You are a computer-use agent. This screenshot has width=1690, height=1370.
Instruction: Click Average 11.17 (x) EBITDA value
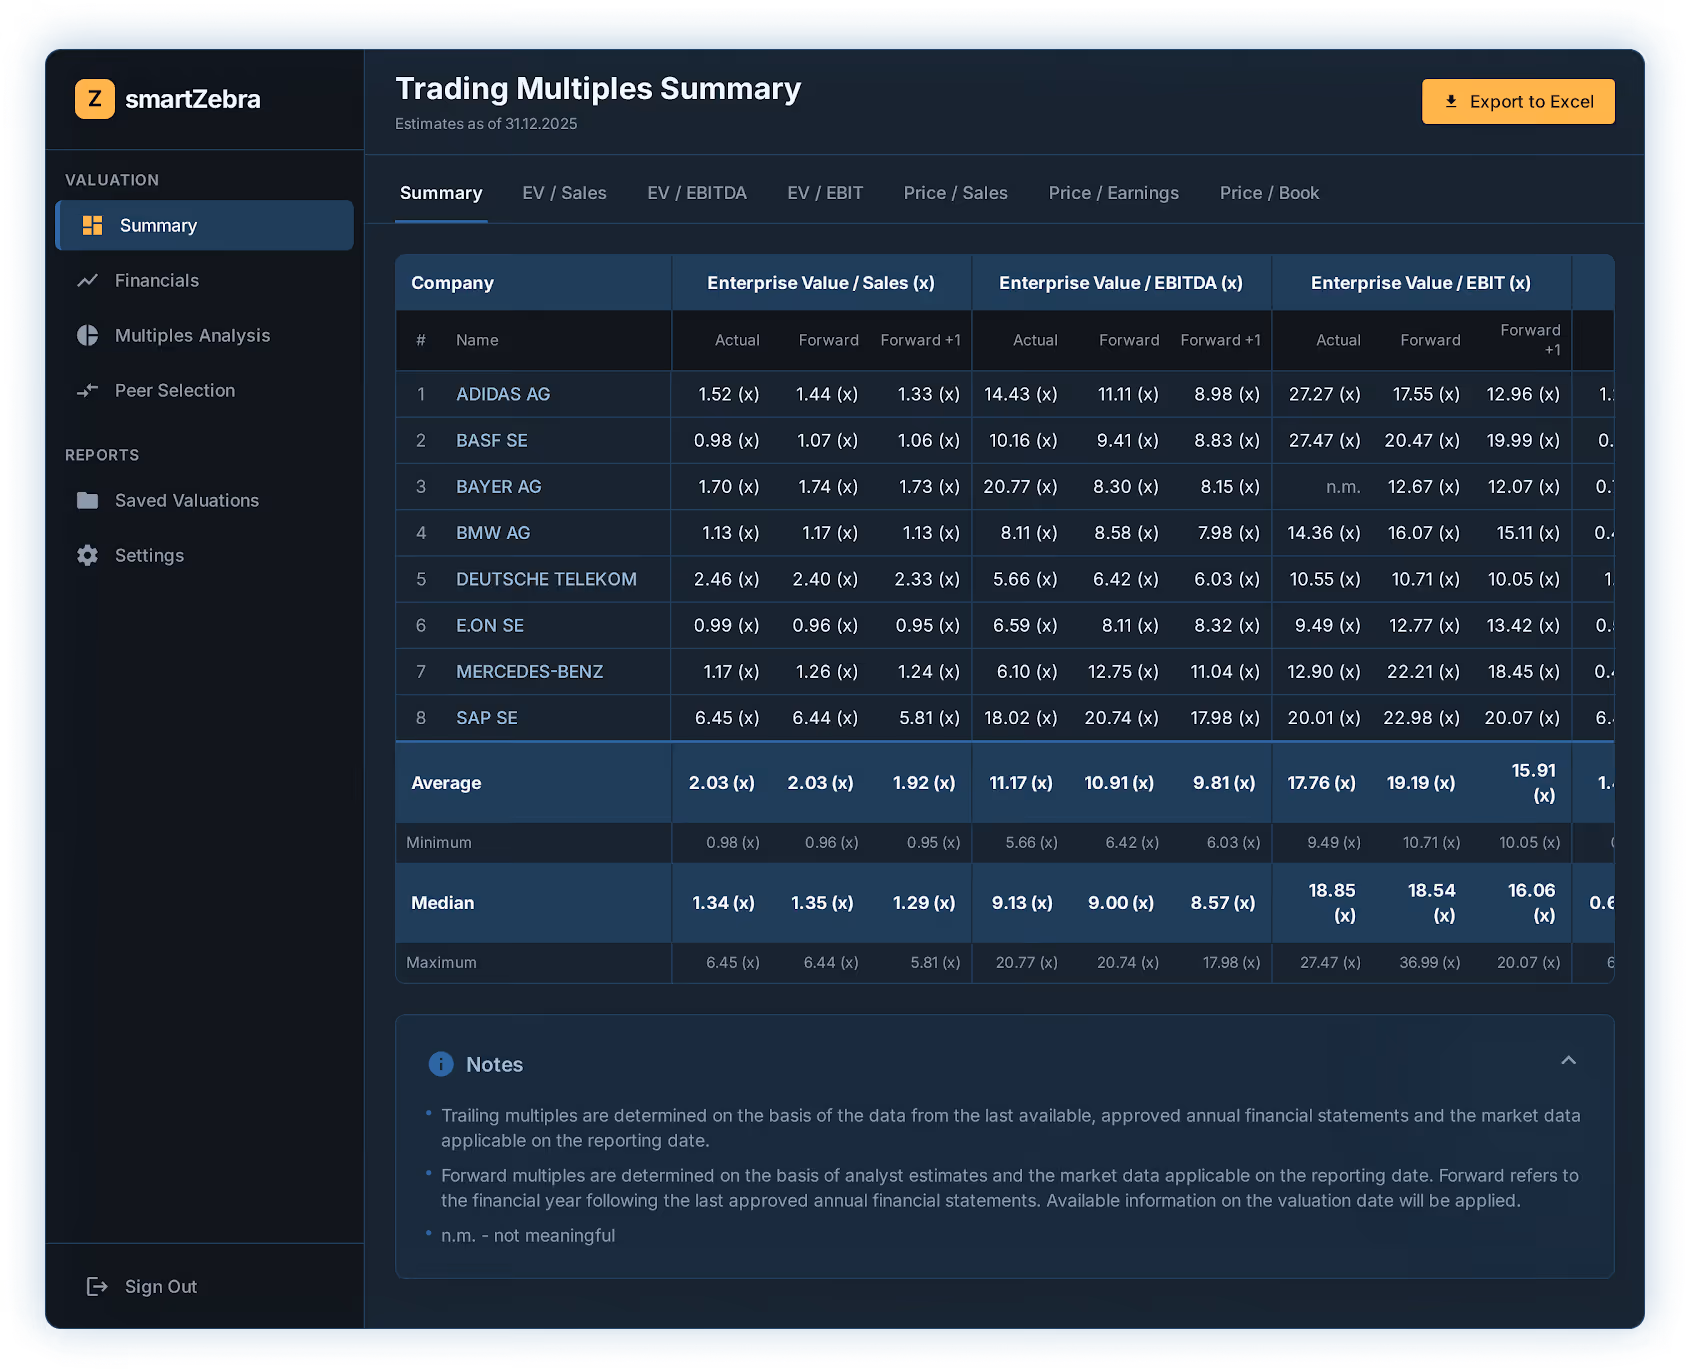pyautogui.click(x=1021, y=783)
